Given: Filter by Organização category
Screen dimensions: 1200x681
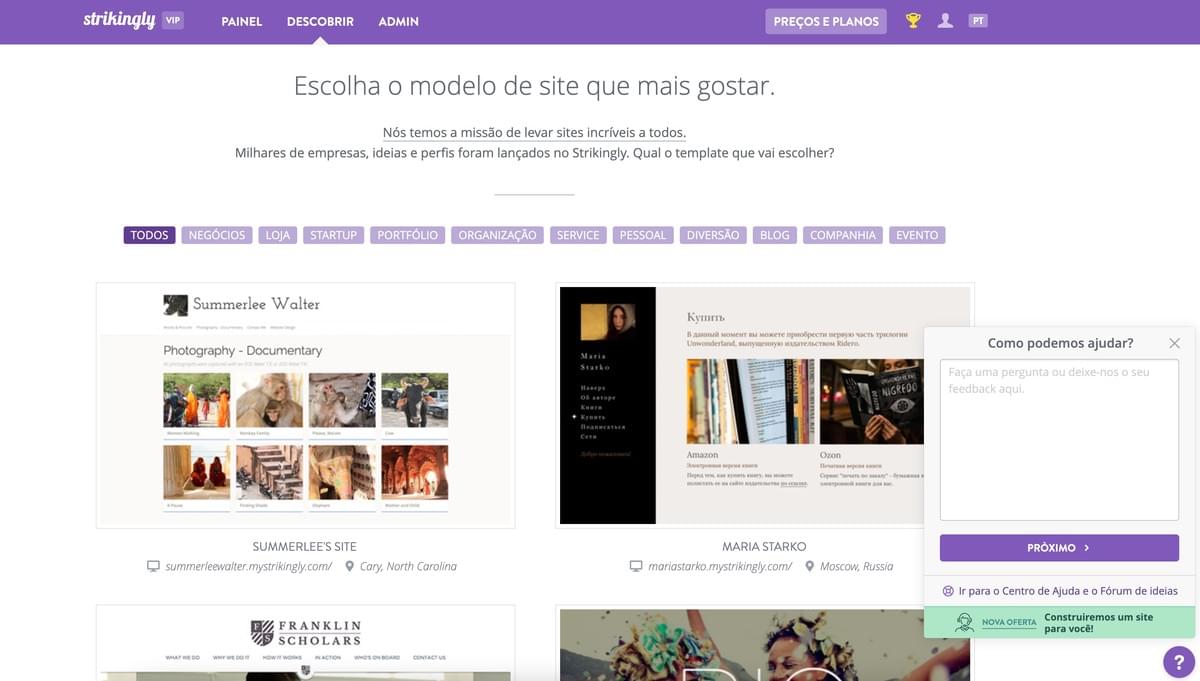Looking at the screenshot, I should pyautogui.click(x=498, y=235).
